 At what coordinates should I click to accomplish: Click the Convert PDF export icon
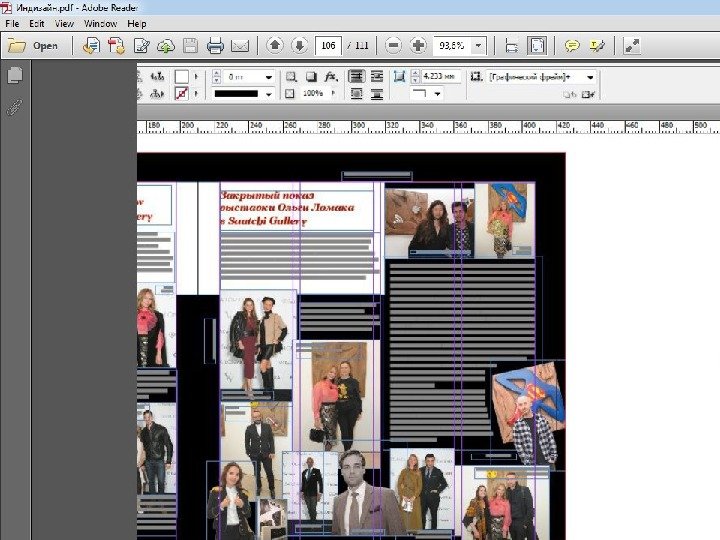pos(91,45)
